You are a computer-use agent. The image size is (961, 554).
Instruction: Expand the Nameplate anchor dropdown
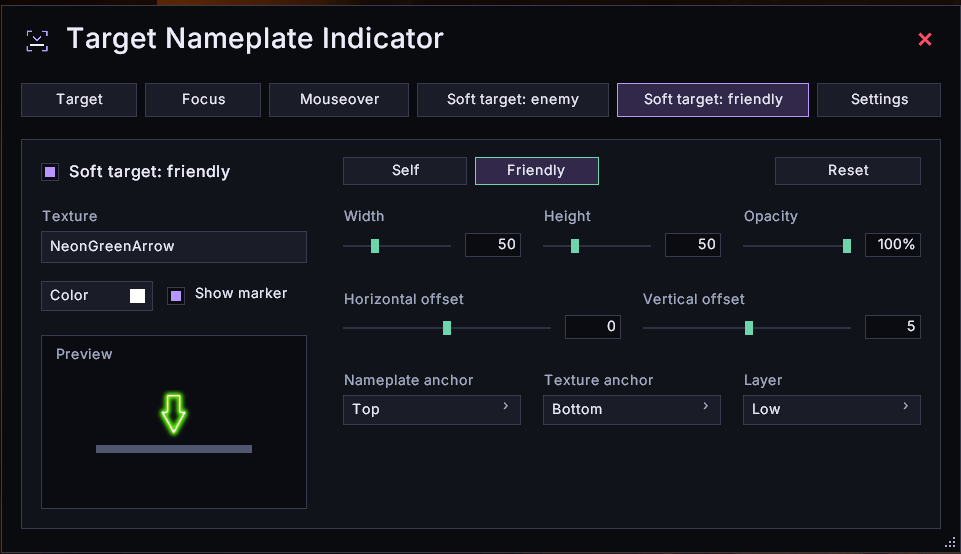click(x=431, y=410)
